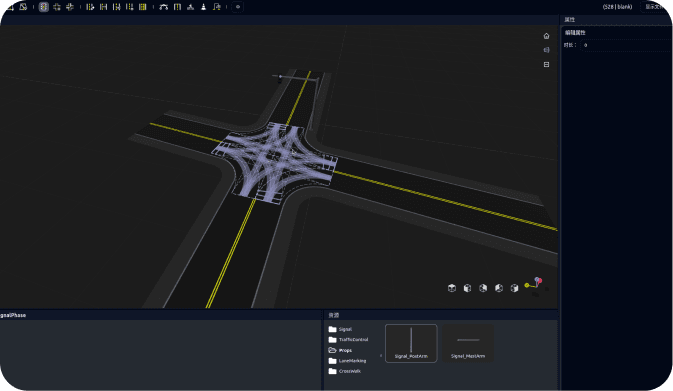Click the leftmost view cube icon
The image size is (673, 391).
(x=452, y=288)
